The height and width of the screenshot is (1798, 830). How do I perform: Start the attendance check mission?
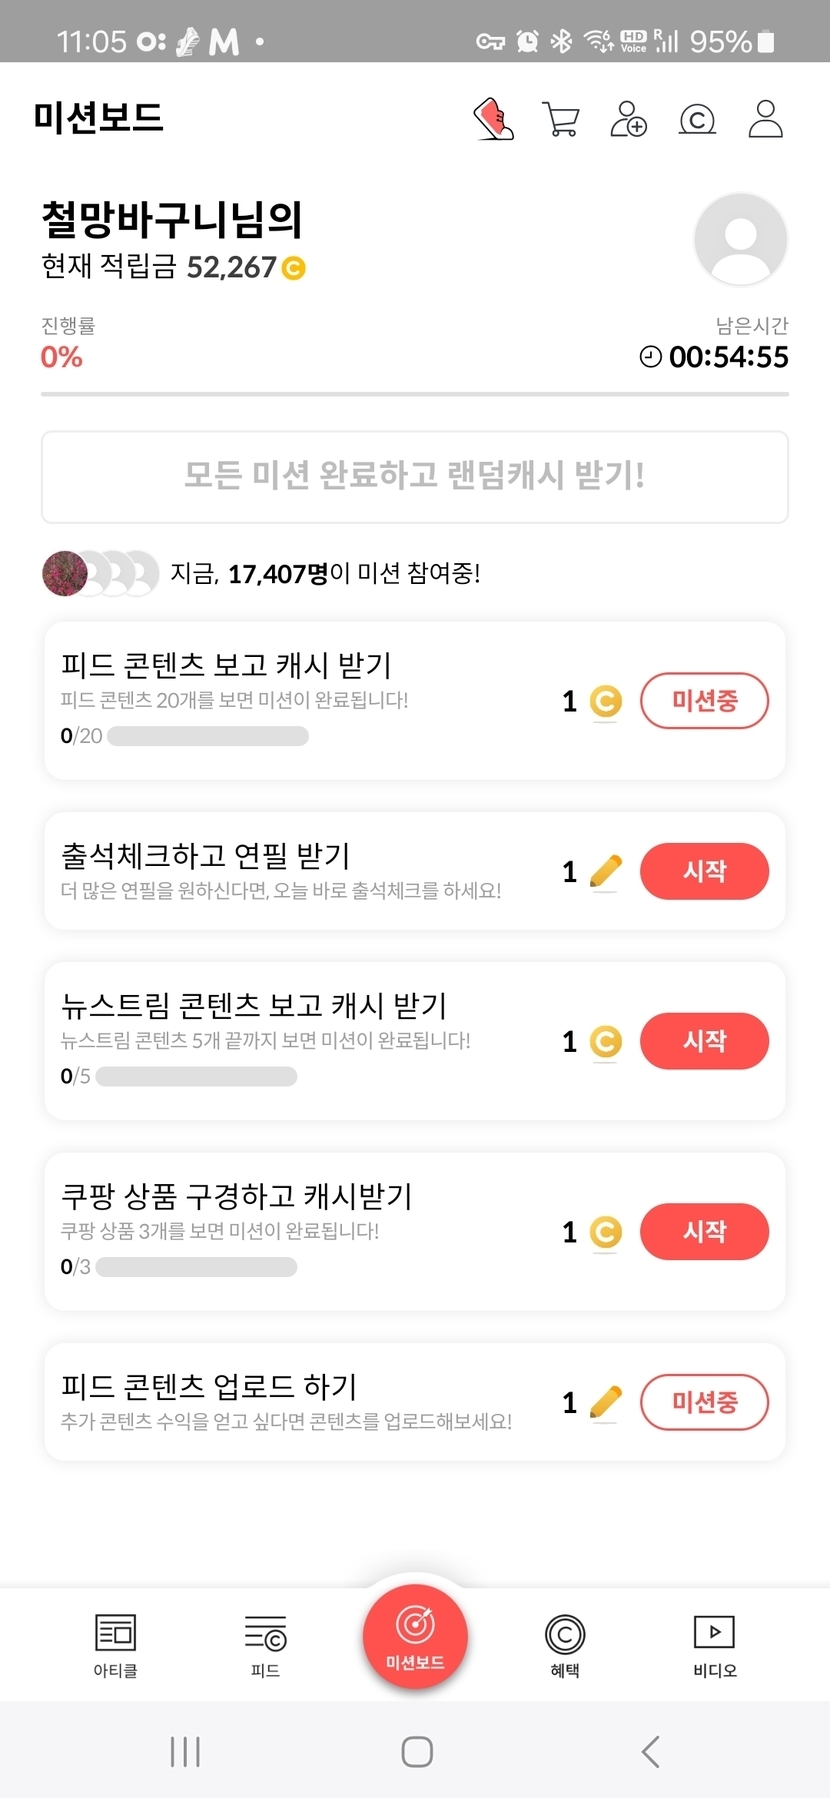click(704, 871)
